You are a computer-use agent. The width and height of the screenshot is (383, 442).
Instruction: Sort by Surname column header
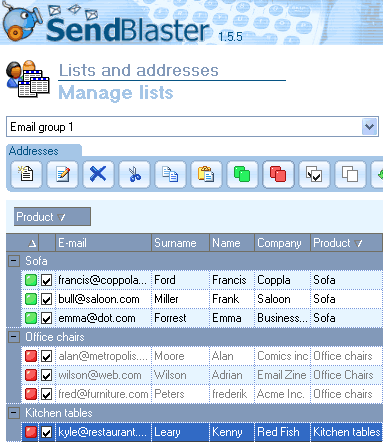click(180, 243)
